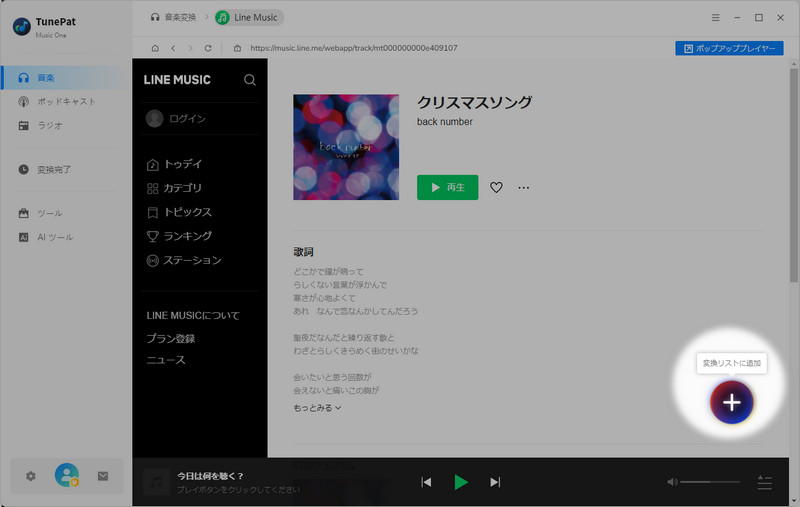800x507 pixels.
Task: Open the three-dot more options menu
Action: pos(523,187)
